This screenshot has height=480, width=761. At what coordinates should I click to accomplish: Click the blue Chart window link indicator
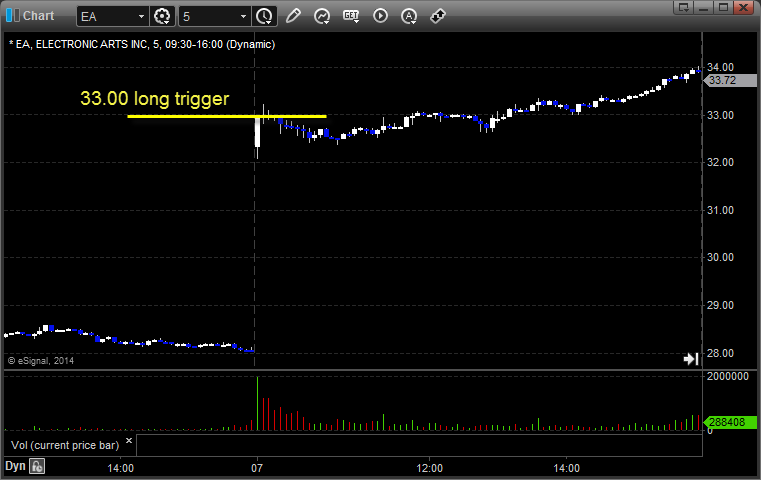coord(12,16)
